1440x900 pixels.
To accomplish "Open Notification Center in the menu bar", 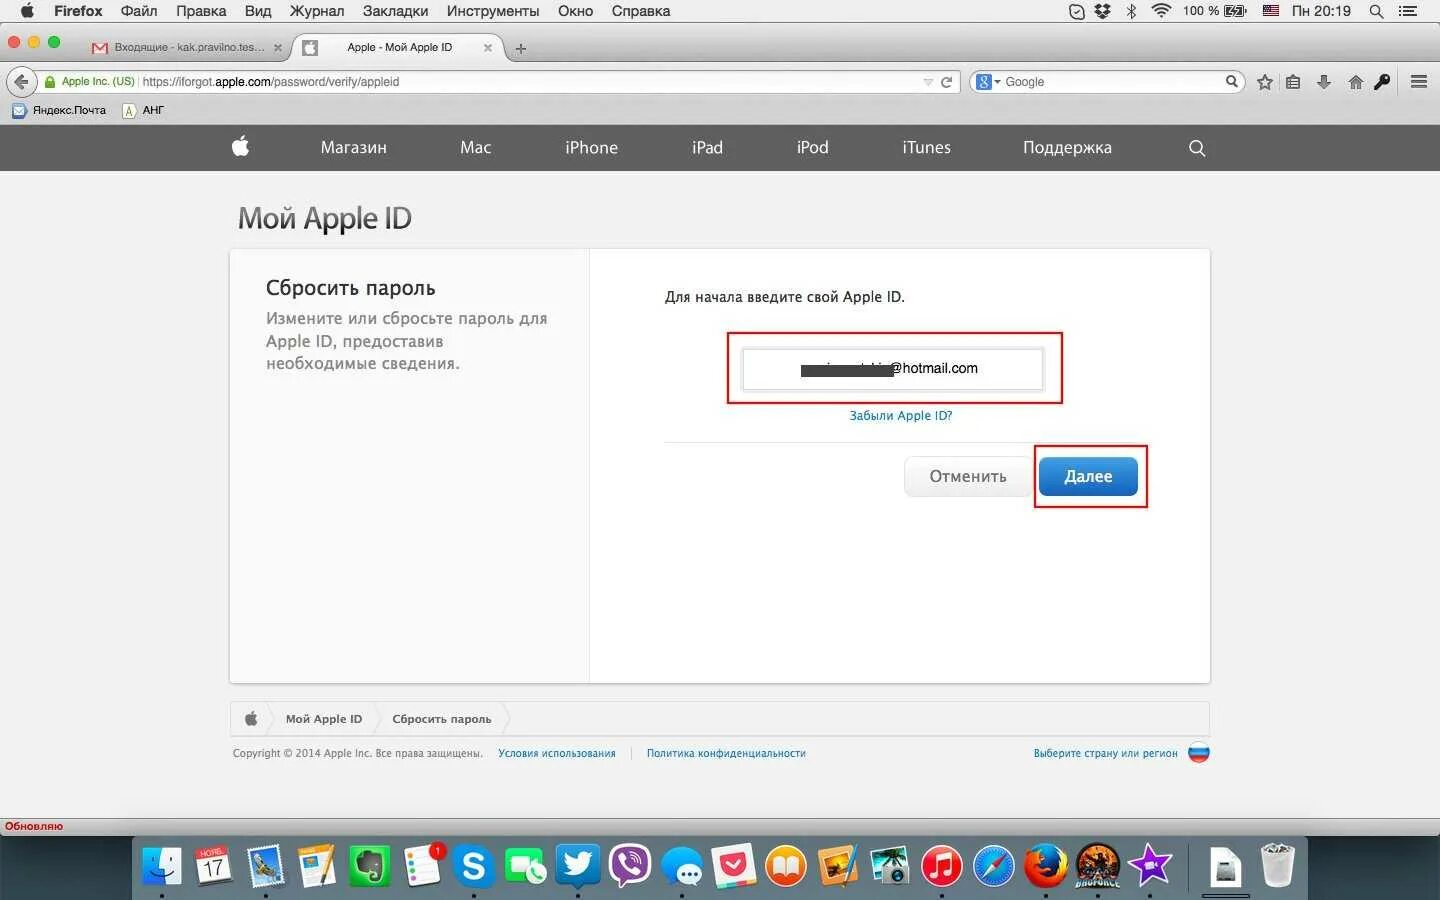I will (x=1408, y=11).
